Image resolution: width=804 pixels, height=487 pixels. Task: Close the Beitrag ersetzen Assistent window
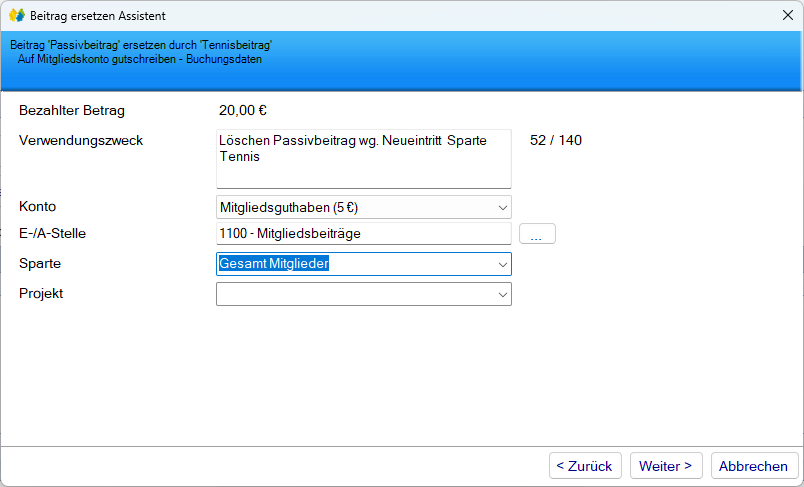[786, 16]
